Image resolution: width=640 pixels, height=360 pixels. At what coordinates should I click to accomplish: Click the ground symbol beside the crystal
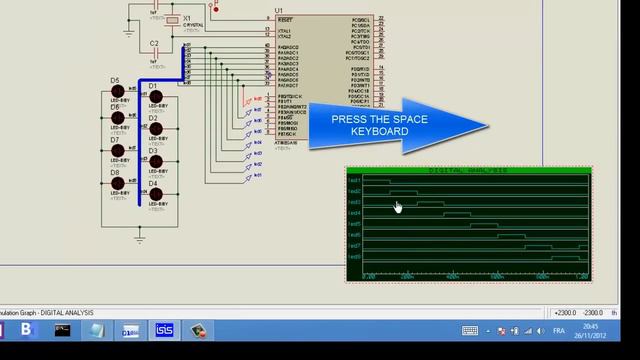pos(129,33)
